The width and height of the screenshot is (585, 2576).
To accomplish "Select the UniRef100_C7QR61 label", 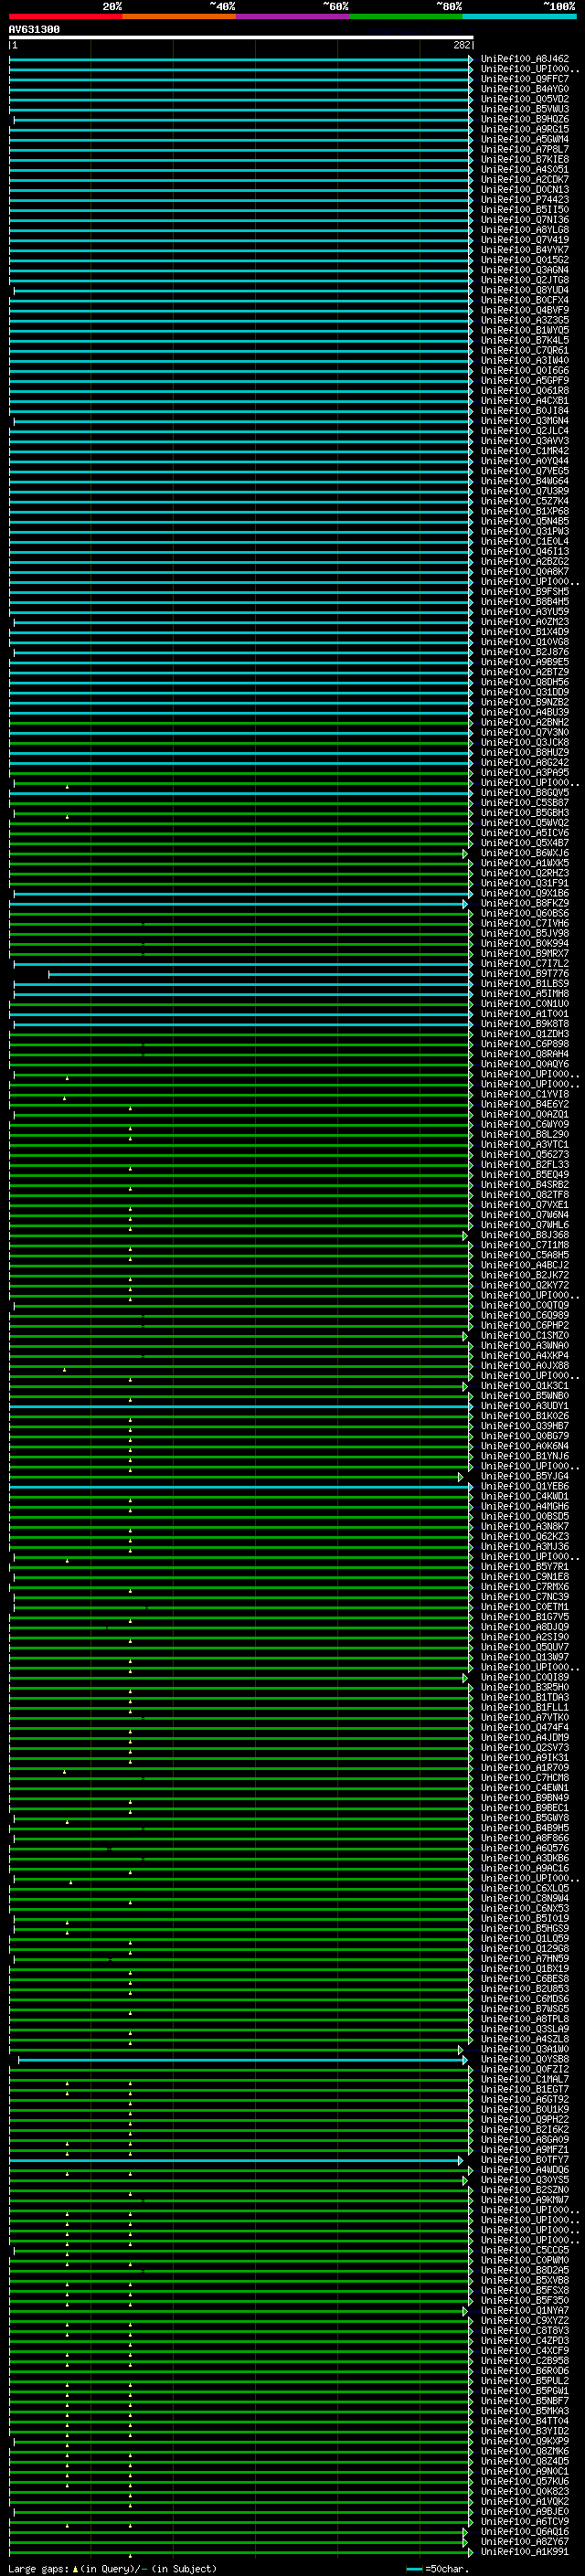I will (524, 350).
